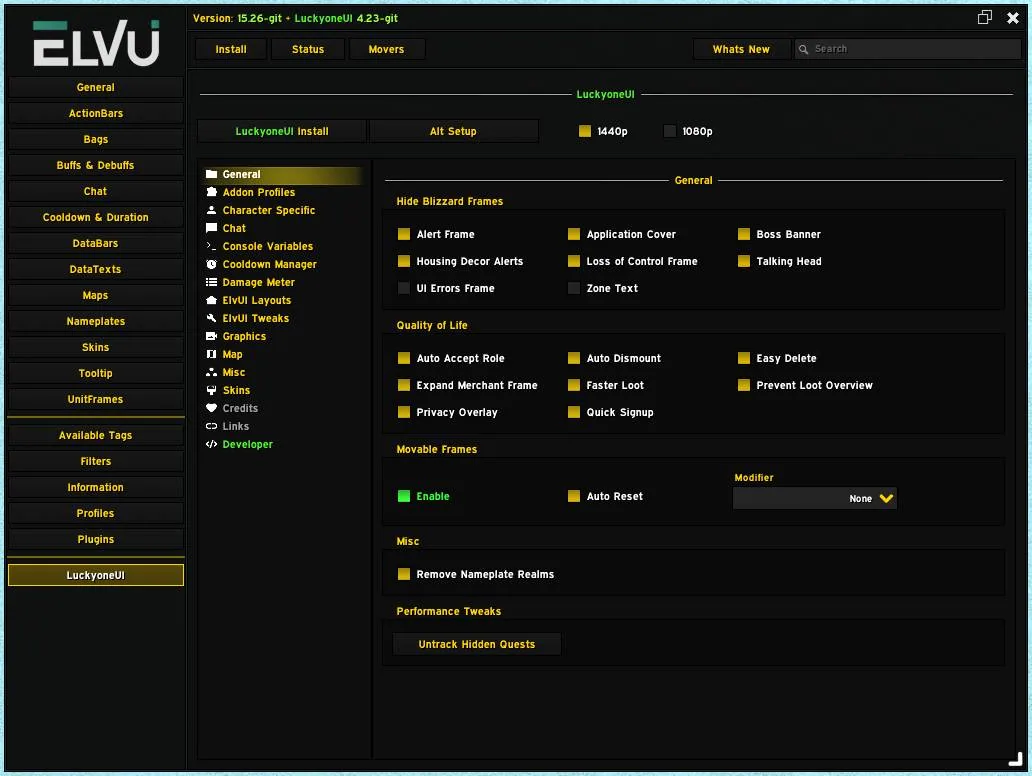This screenshot has width=1032, height=776.
Task: Click the Links chain icon
Action: (211, 426)
